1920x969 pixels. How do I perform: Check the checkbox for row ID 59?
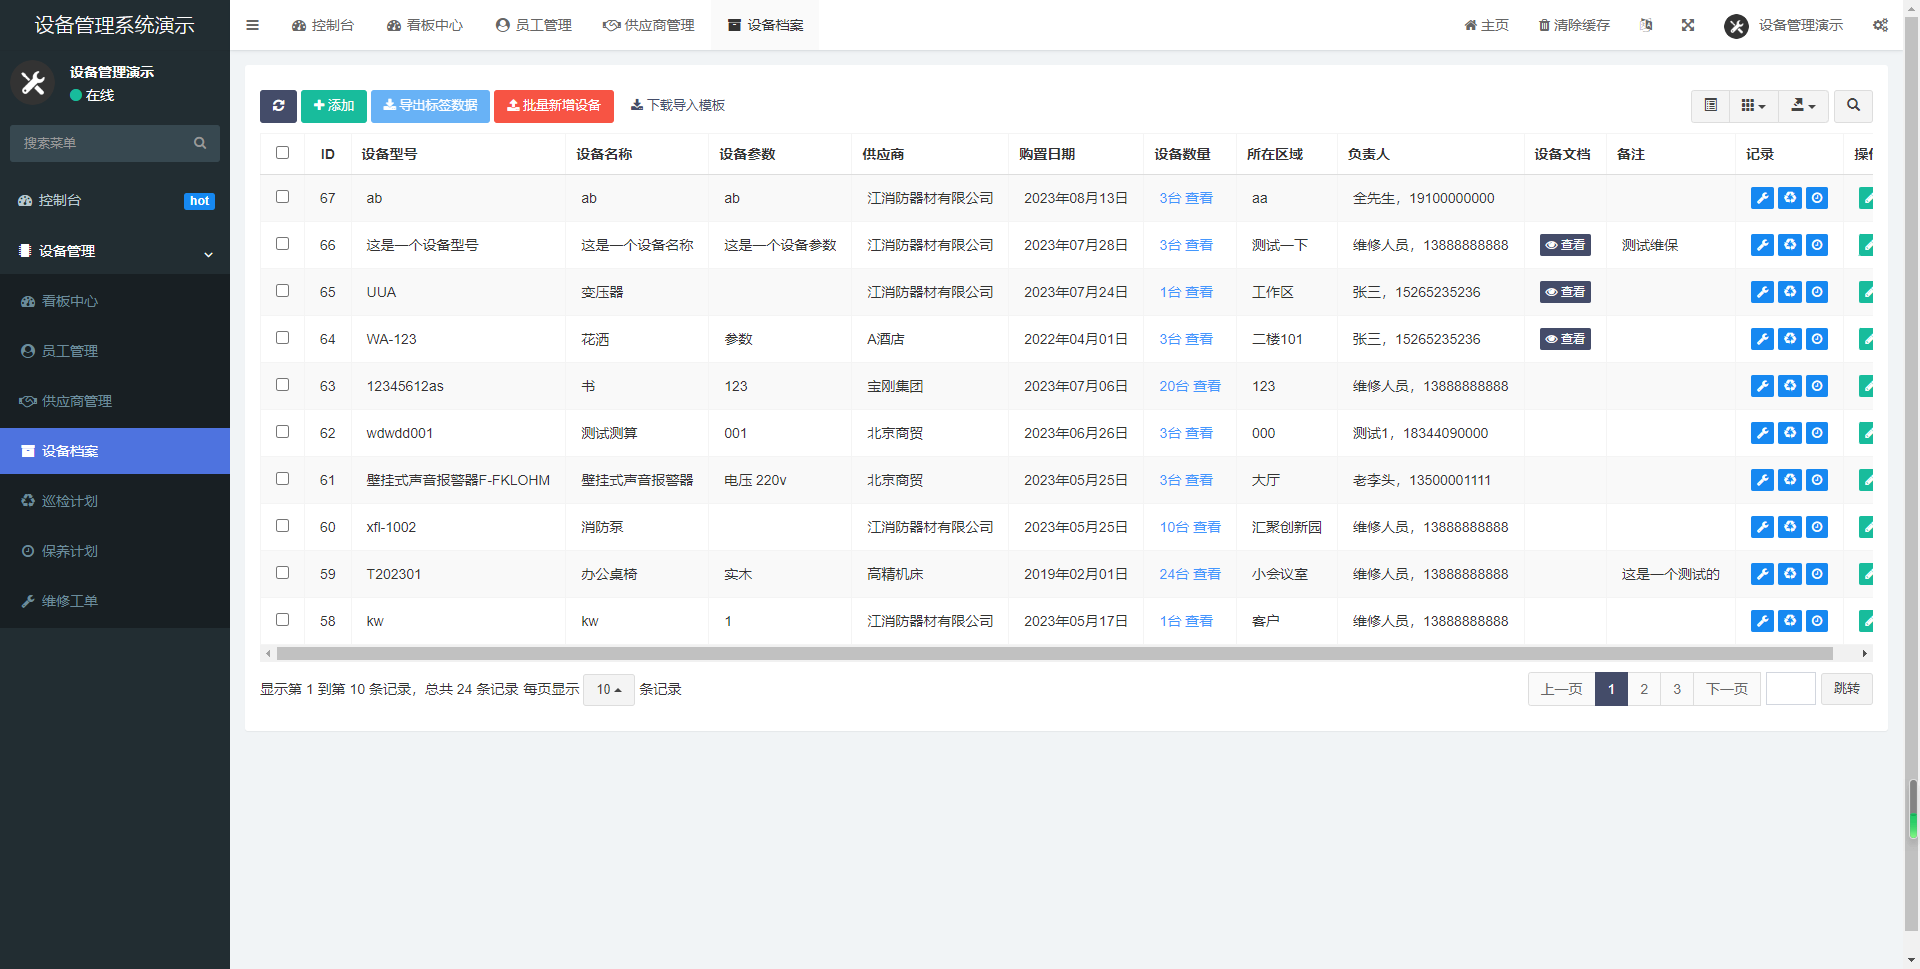click(x=282, y=573)
